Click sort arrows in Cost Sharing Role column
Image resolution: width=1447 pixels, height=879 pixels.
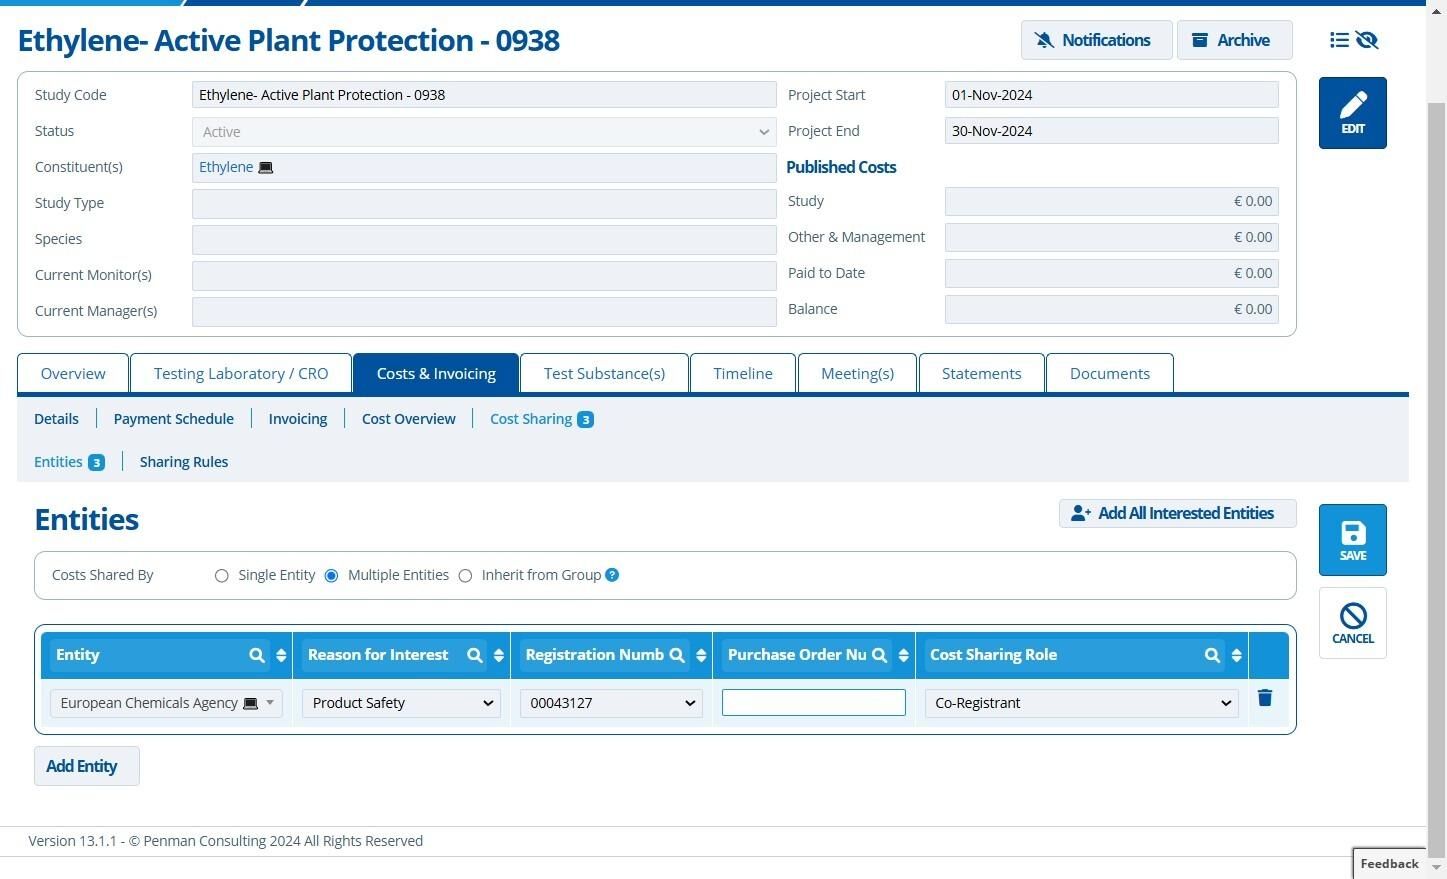[1236, 655]
